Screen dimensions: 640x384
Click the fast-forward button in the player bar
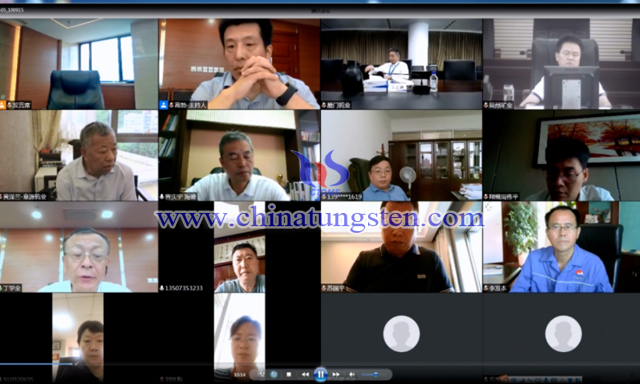point(336,374)
